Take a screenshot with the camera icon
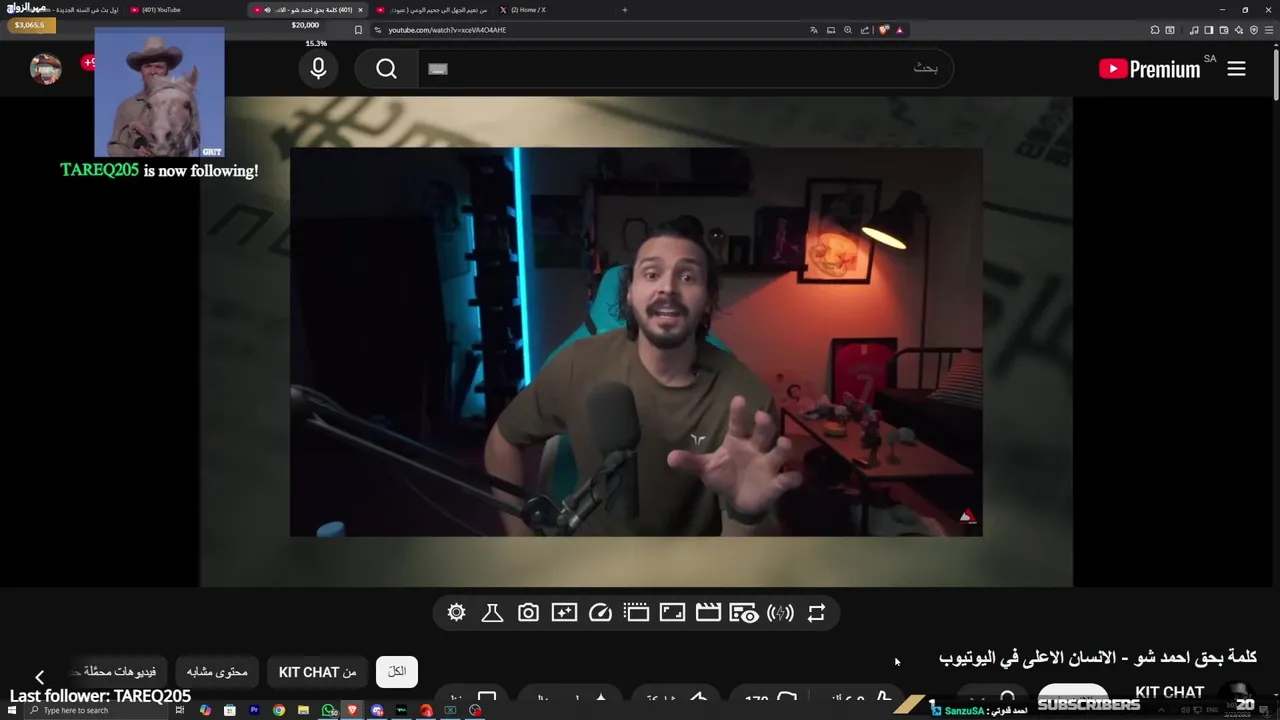 pos(528,613)
